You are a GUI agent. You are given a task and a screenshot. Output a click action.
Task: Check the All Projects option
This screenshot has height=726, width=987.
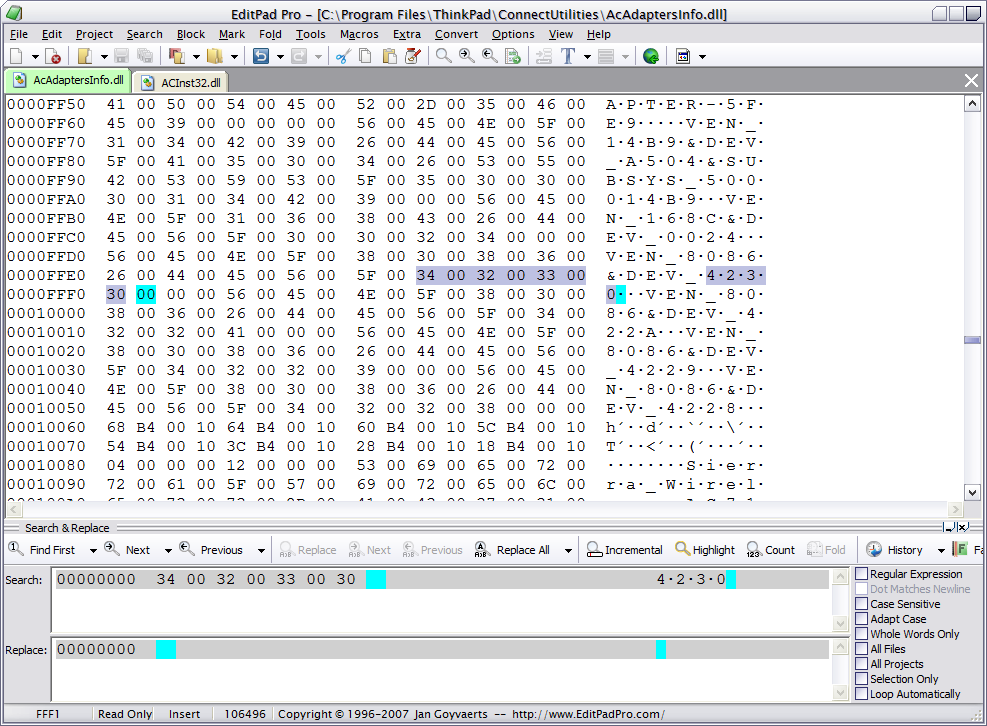[x=862, y=664]
